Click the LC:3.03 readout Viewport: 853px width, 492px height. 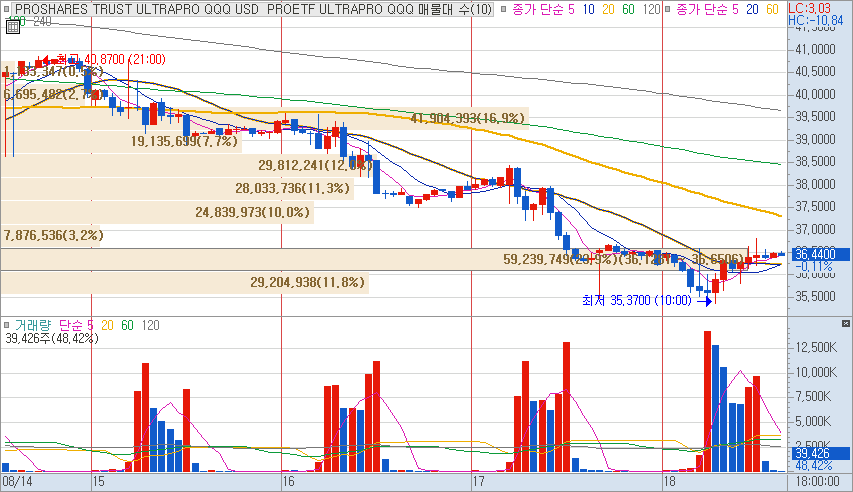tap(809, 8)
